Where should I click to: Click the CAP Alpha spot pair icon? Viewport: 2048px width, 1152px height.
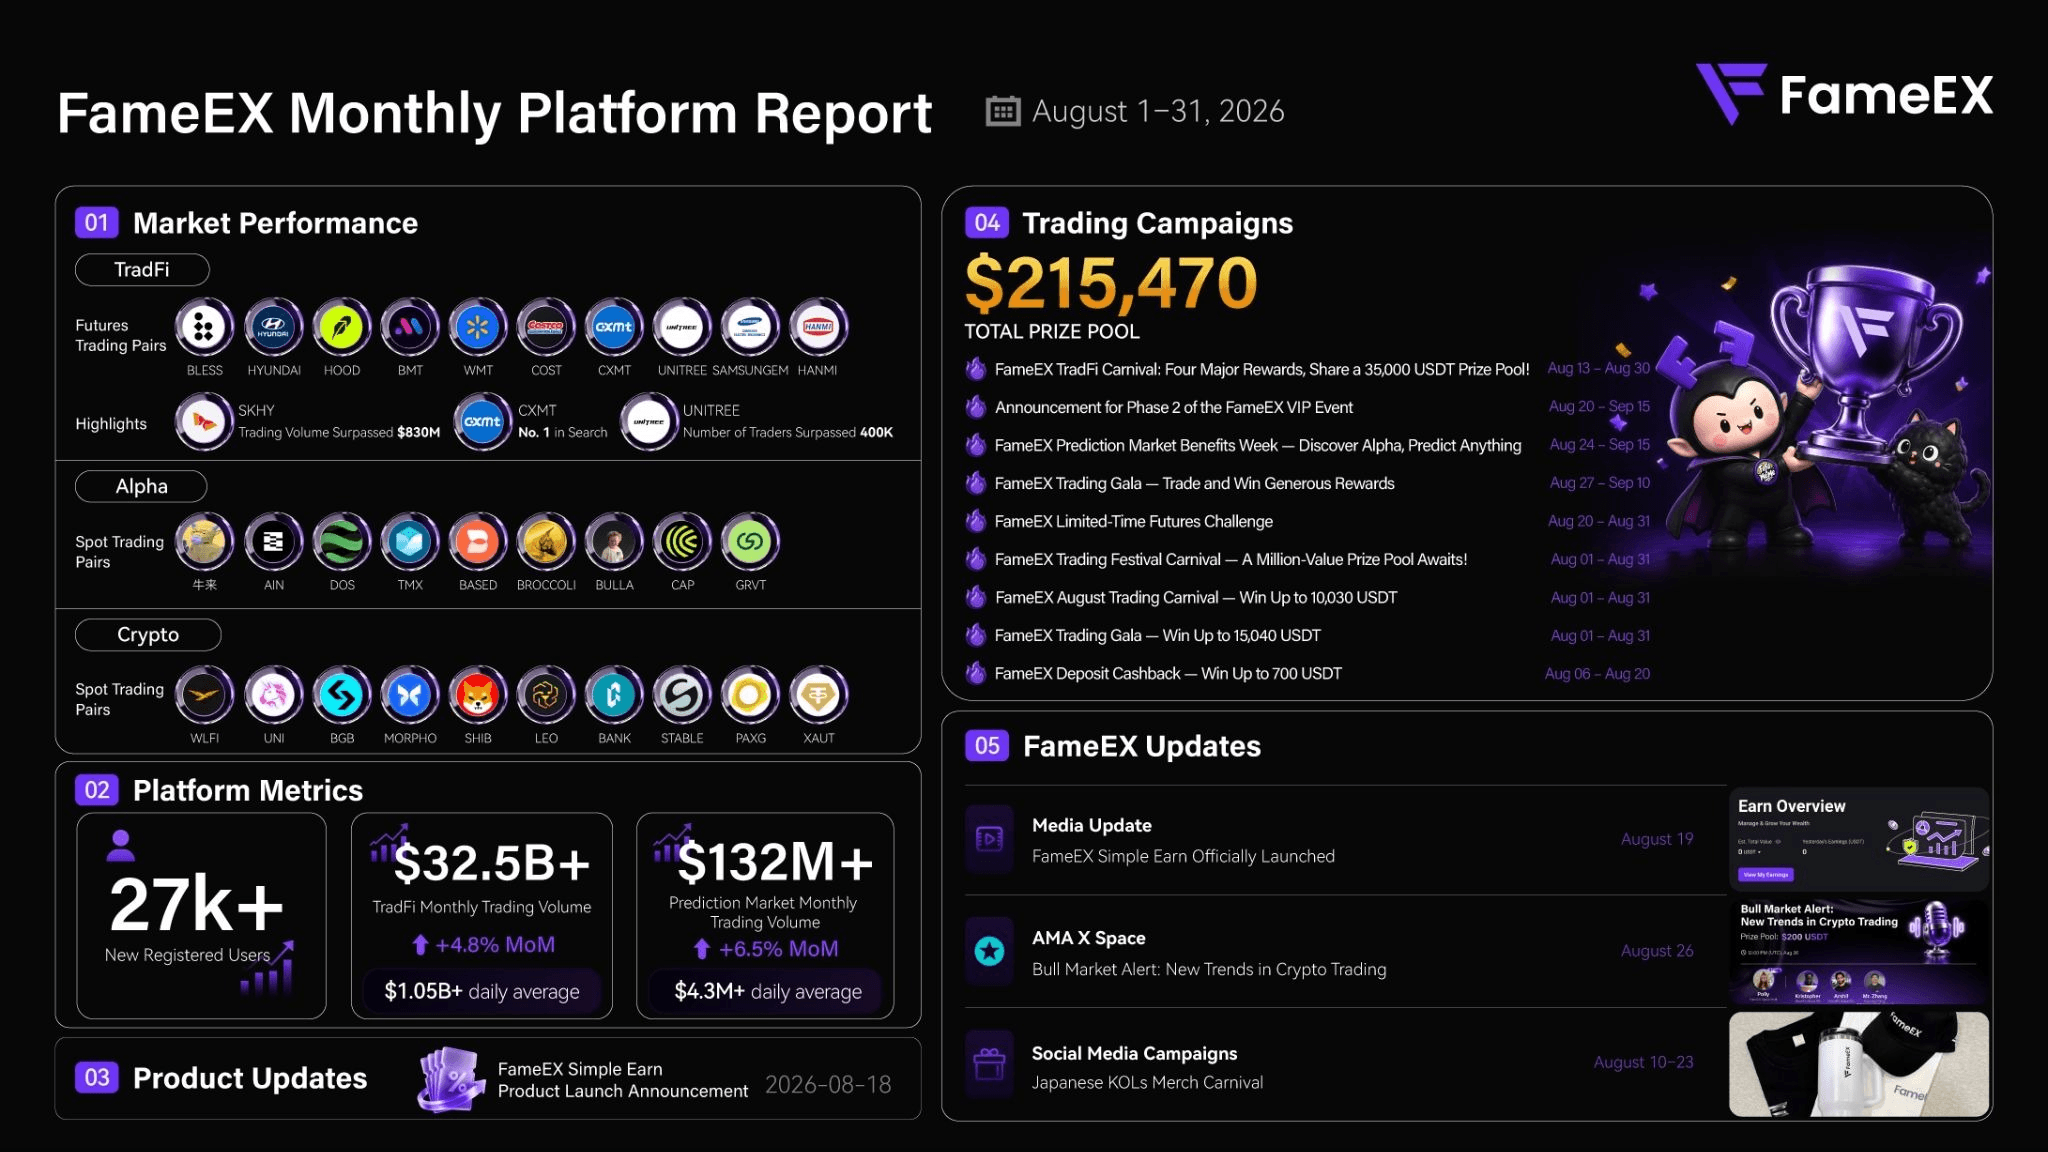click(x=682, y=542)
